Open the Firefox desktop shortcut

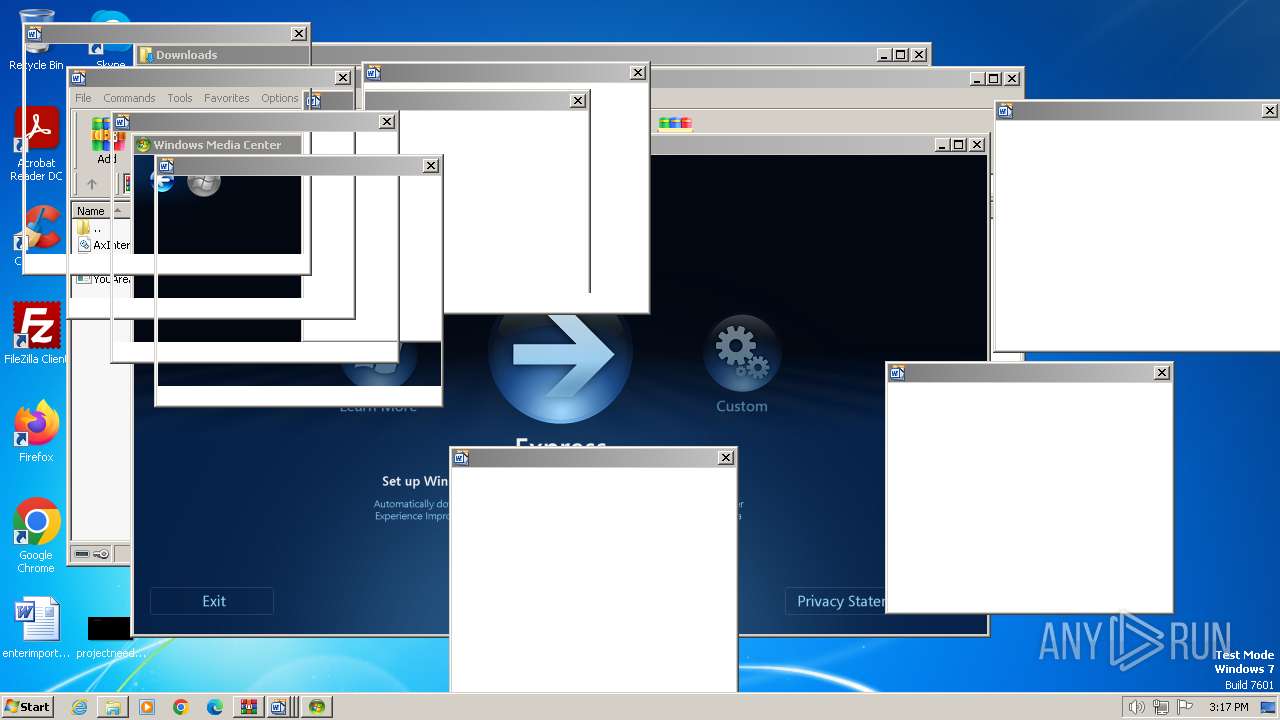[36, 432]
